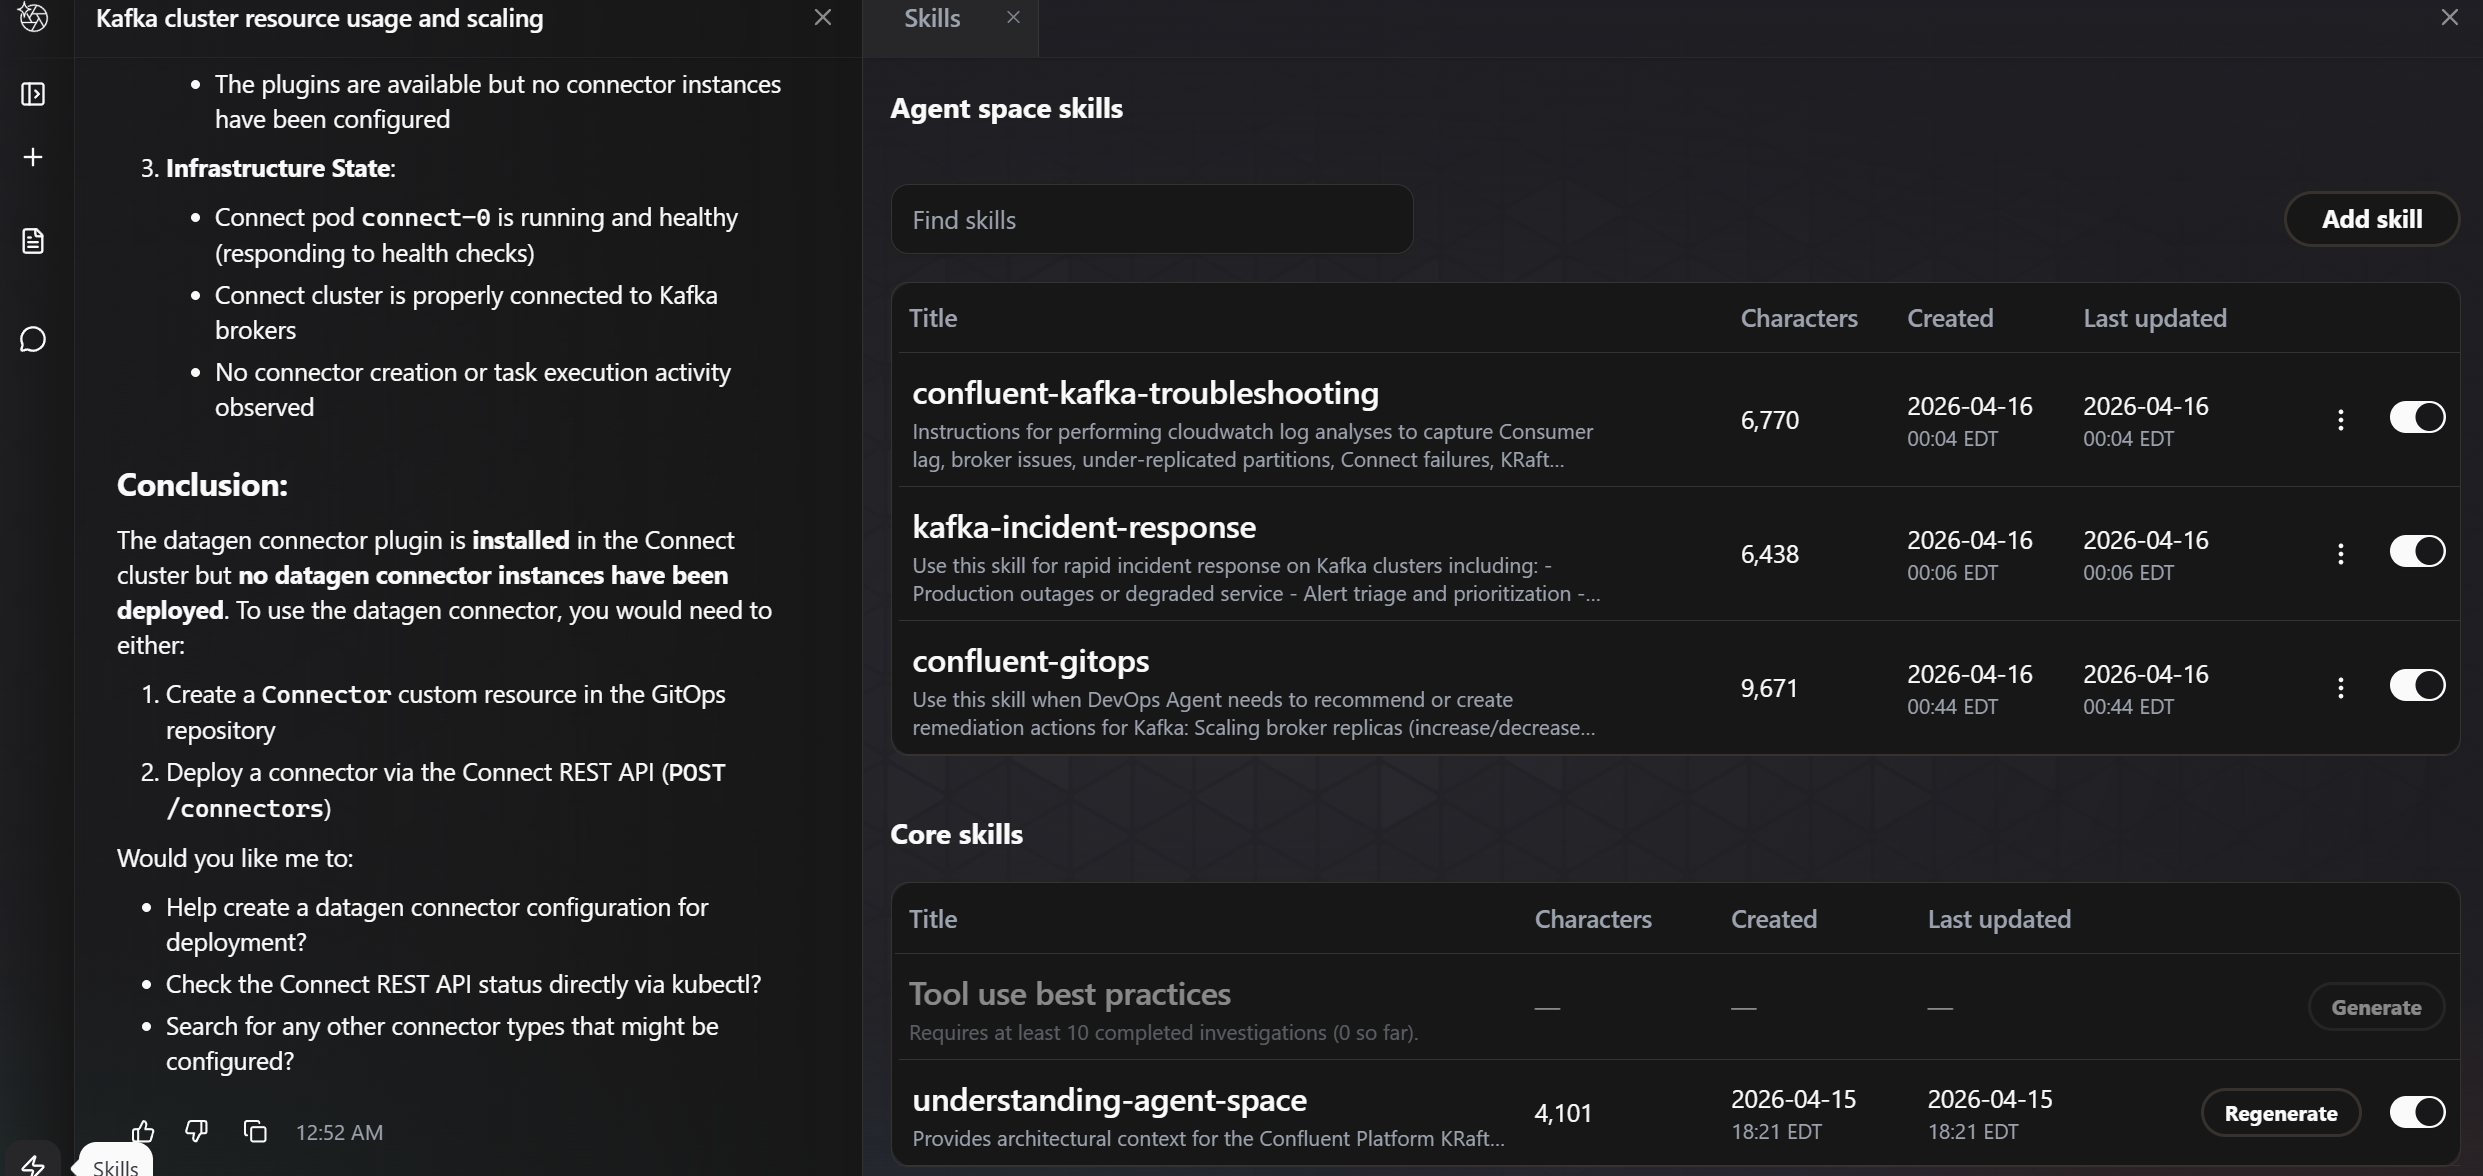Disable the kafka-incident-response skill toggle

pyautogui.click(x=2417, y=551)
